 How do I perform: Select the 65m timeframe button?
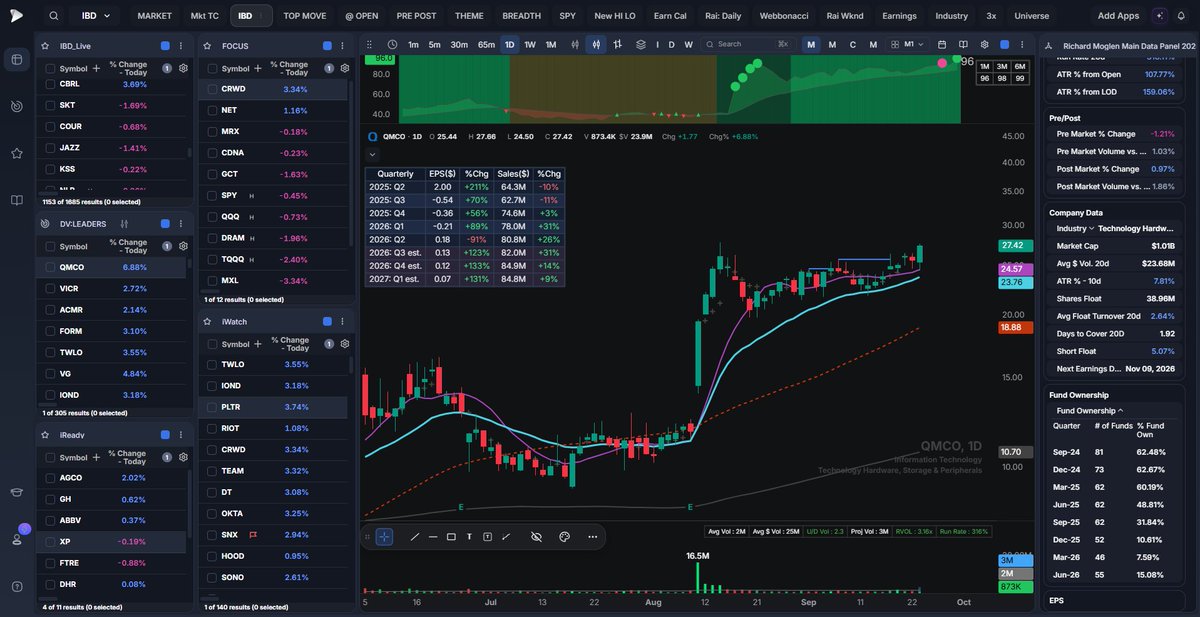point(486,44)
